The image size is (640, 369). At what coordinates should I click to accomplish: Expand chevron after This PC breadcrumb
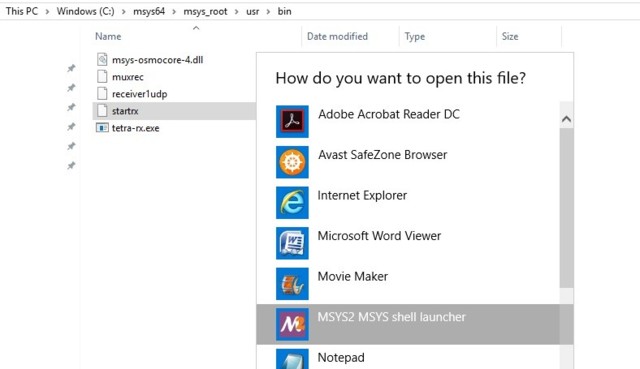(47, 11)
